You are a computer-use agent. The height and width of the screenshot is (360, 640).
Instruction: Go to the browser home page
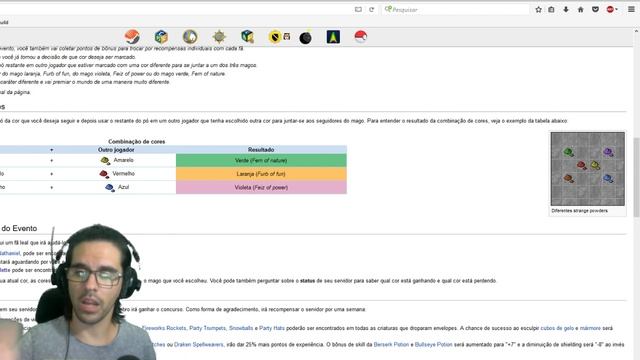click(x=580, y=9)
